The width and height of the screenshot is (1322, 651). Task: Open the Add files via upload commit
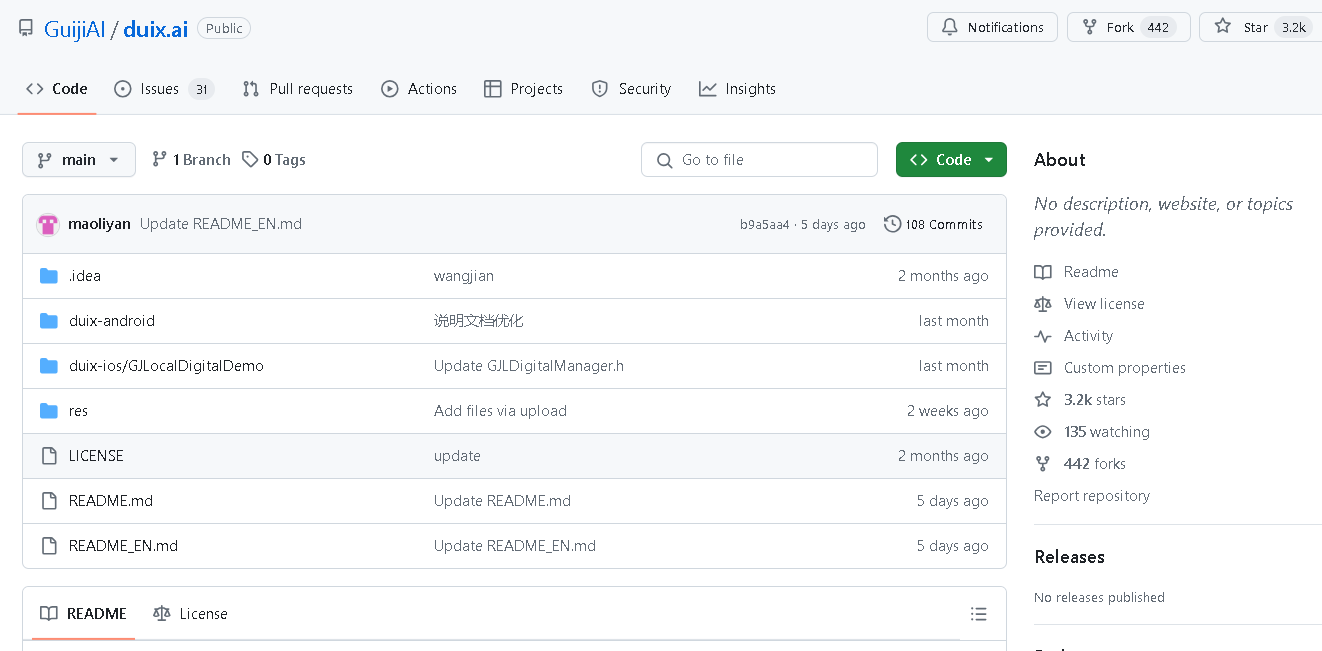coord(500,411)
